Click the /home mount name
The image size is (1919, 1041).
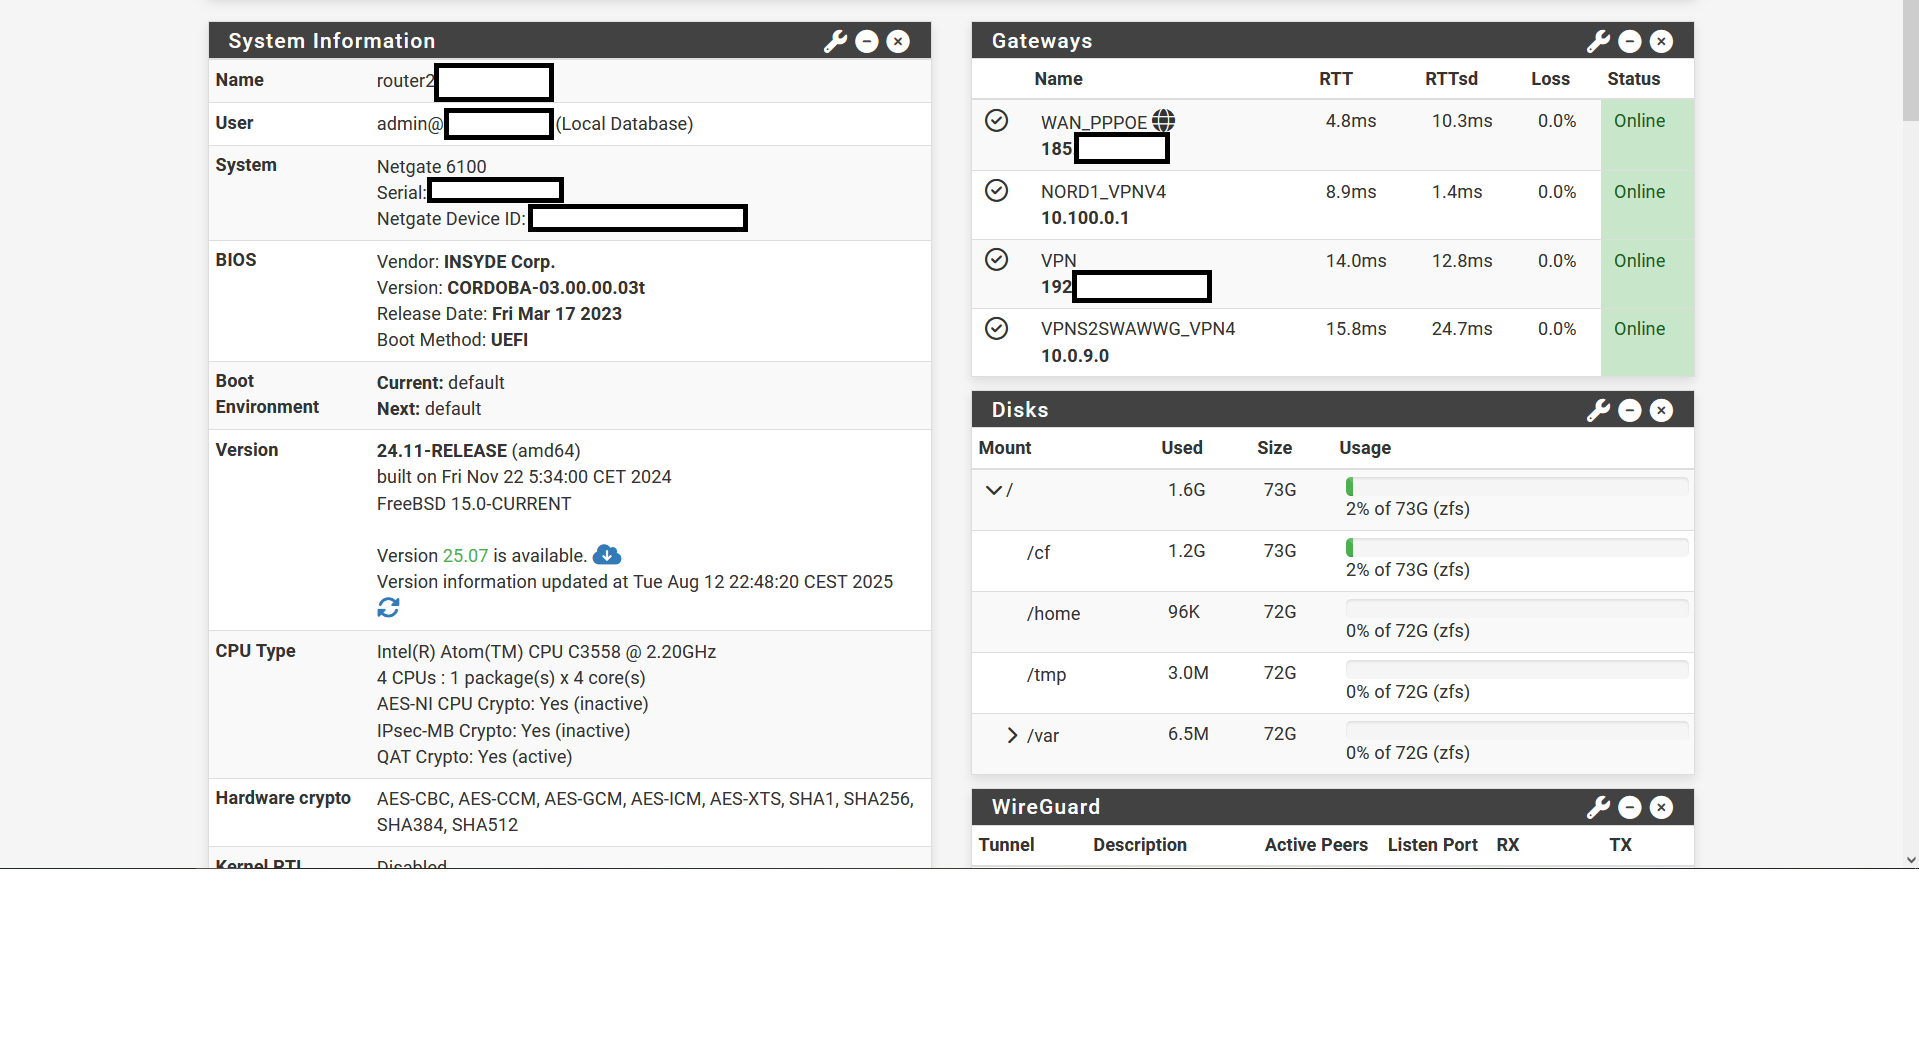coord(1053,614)
